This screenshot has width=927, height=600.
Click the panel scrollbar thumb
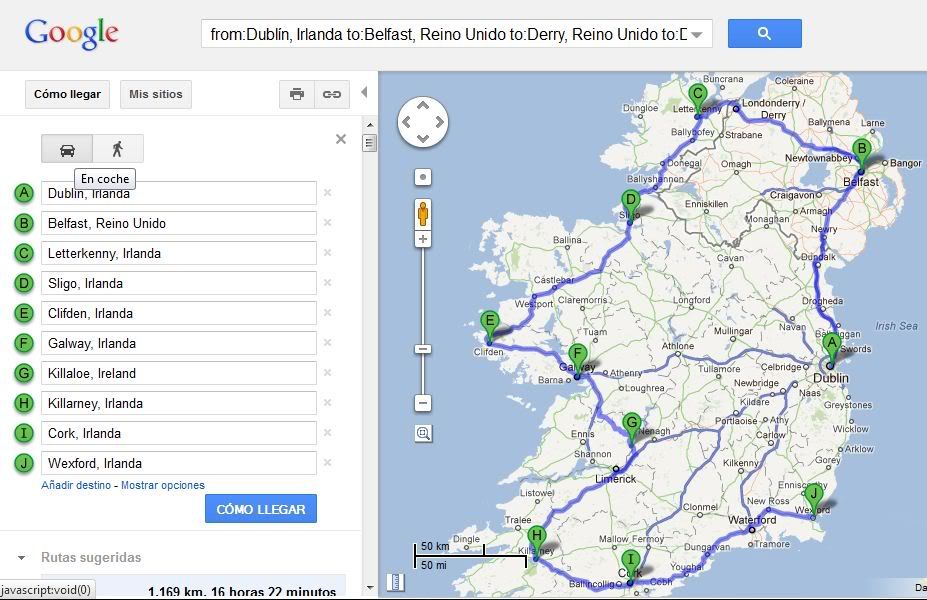370,143
